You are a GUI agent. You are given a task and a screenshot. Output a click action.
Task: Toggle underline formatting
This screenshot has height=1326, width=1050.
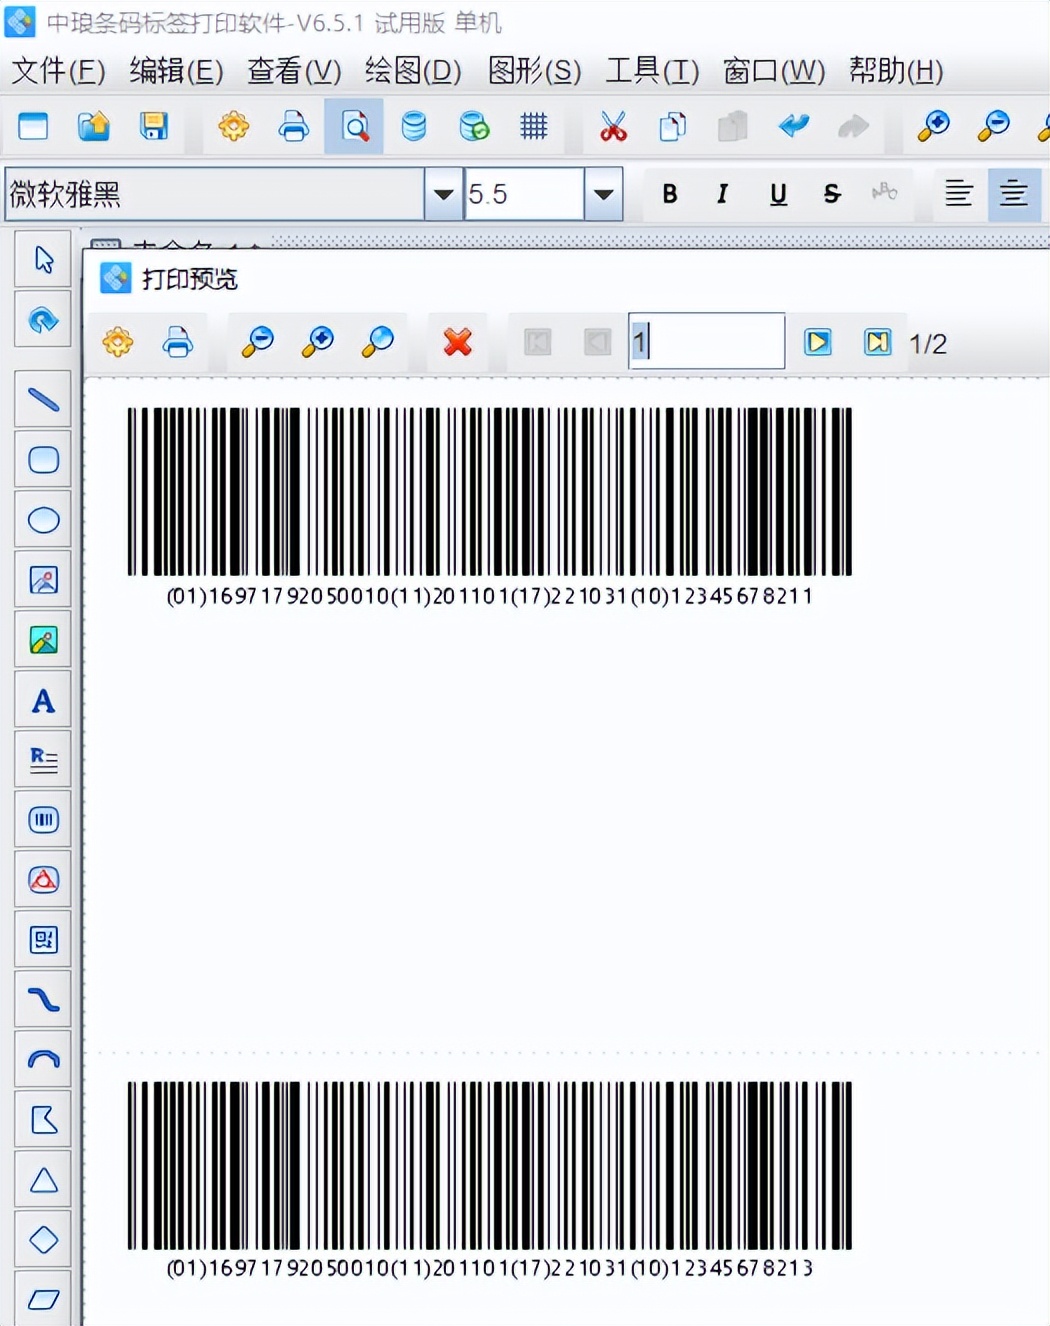click(x=778, y=194)
